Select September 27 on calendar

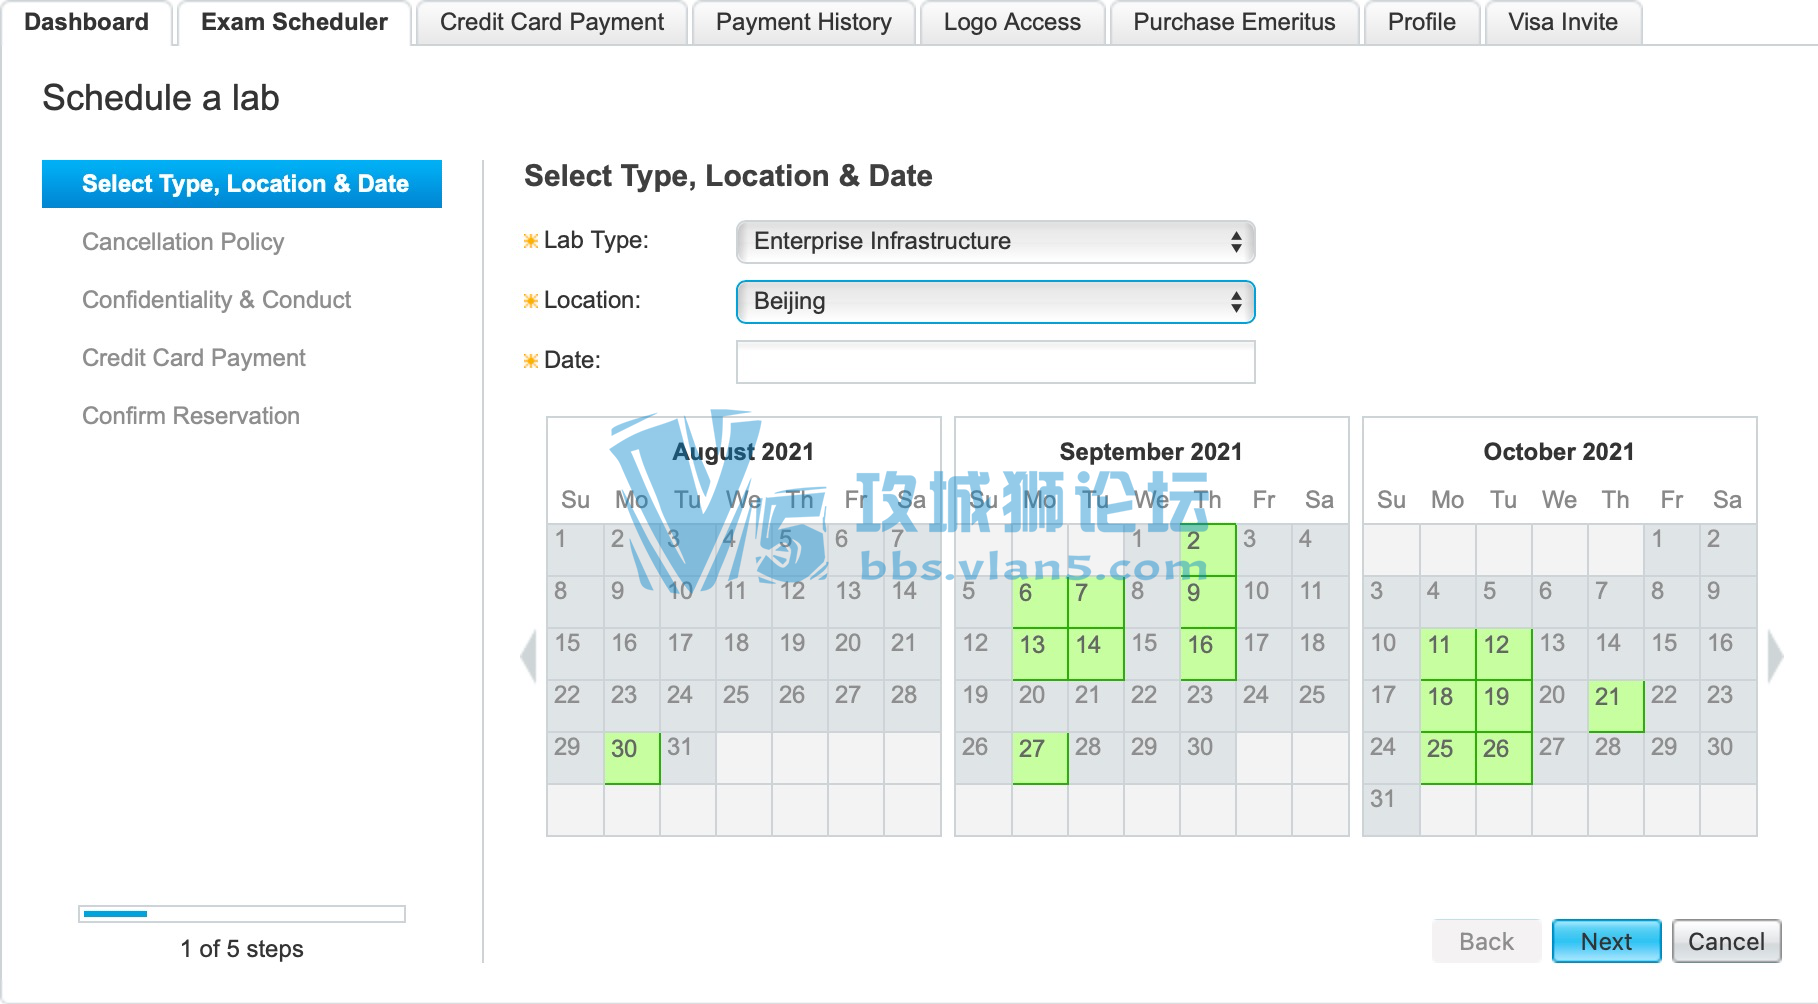[x=1040, y=758]
